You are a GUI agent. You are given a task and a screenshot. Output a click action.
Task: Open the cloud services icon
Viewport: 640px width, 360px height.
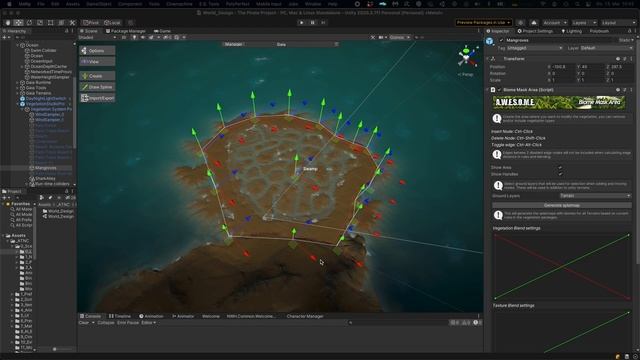pos(534,23)
